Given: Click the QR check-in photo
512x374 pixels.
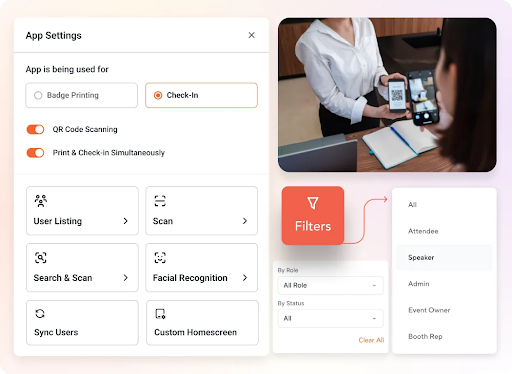Looking at the screenshot, I should 387,95.
